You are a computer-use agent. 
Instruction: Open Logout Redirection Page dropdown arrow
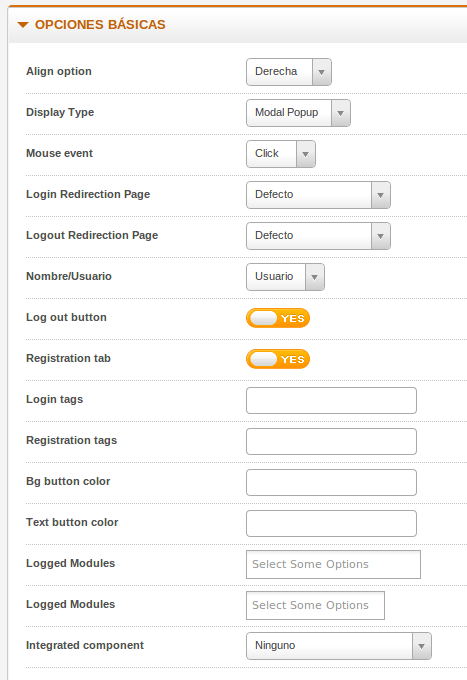pyautogui.click(x=380, y=236)
